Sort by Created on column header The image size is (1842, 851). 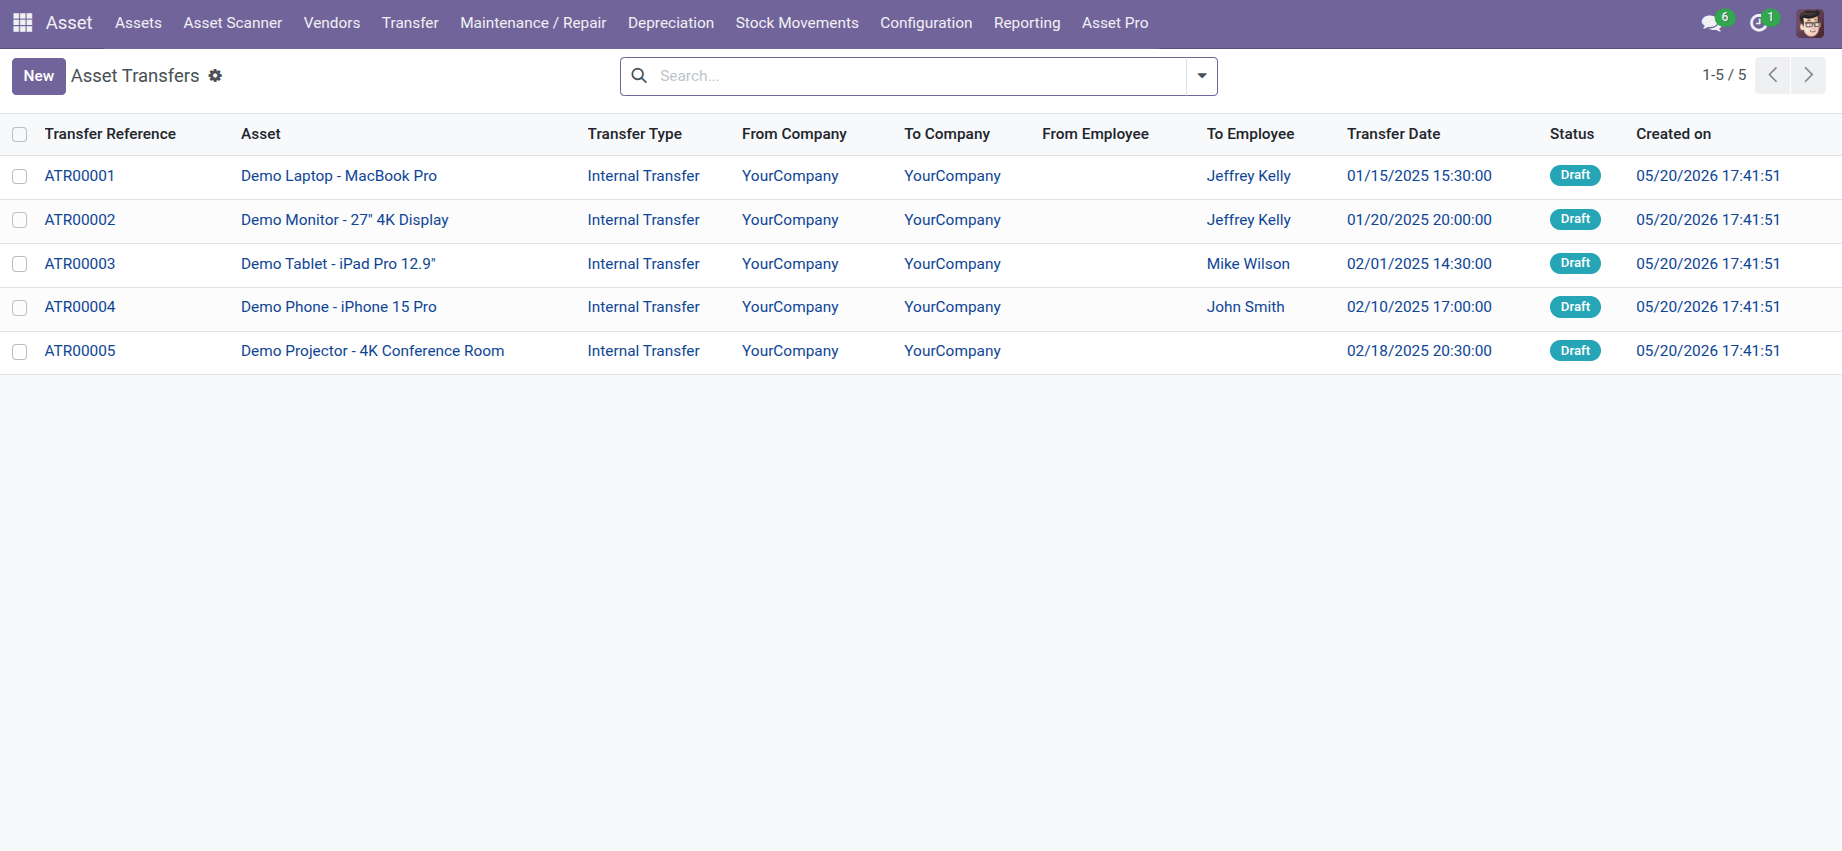coord(1674,134)
